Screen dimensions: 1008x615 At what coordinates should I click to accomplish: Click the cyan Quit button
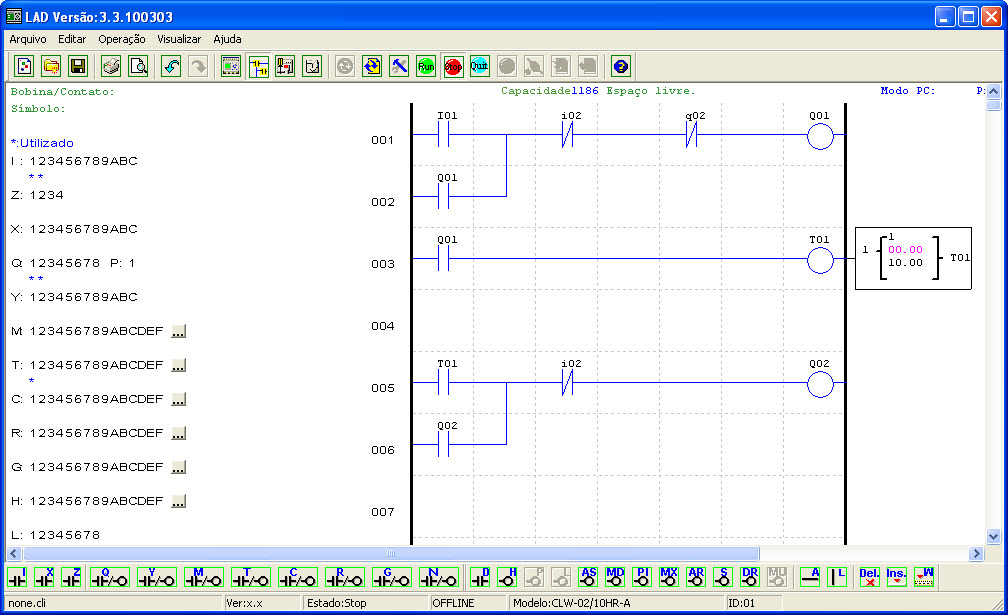click(x=480, y=66)
